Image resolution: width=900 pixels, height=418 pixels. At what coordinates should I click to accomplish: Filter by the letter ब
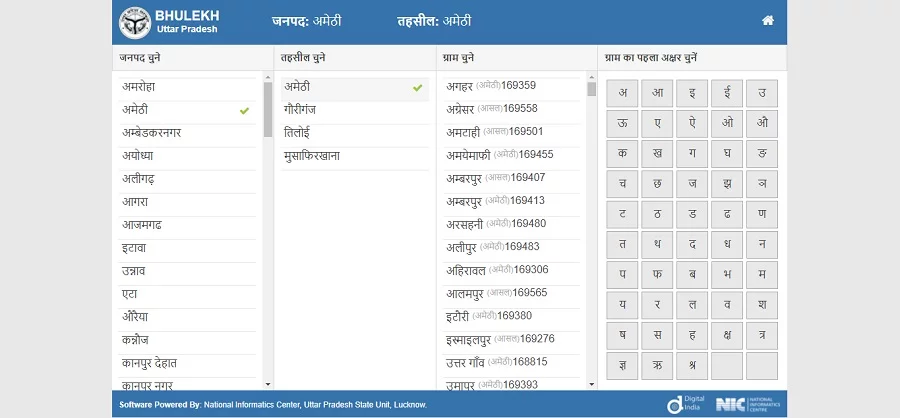692,275
